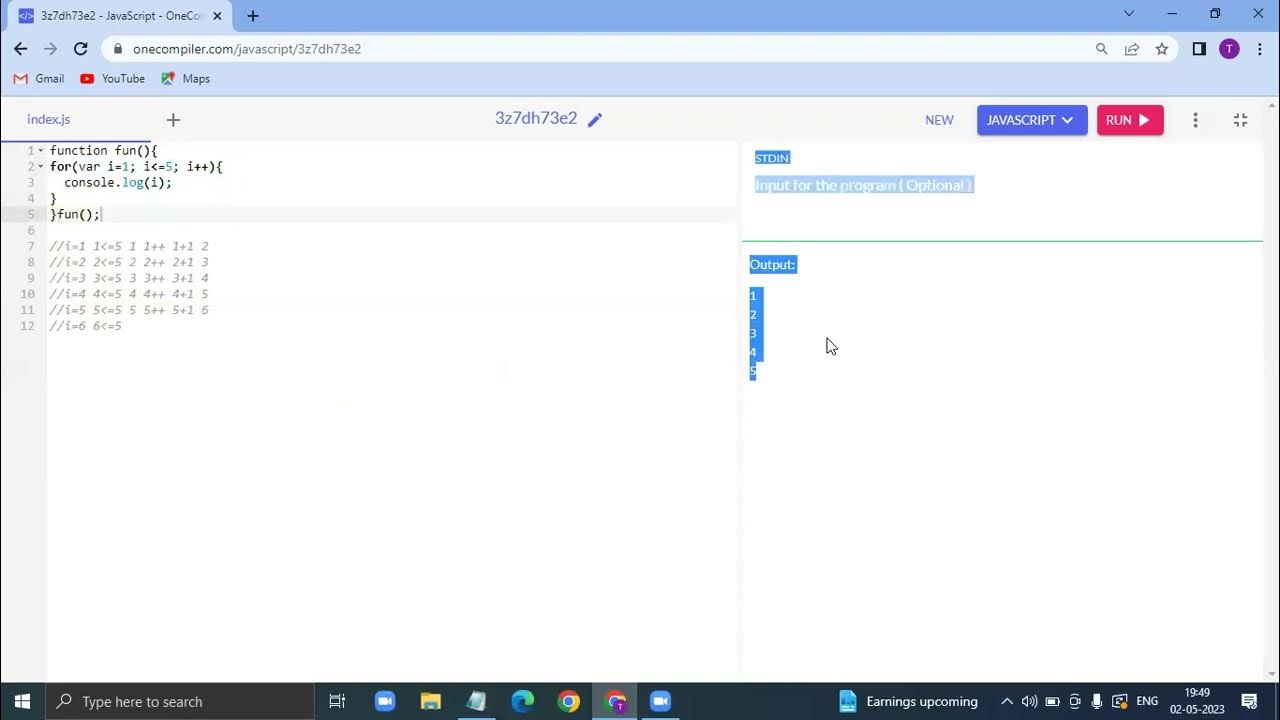Open Microsoft Edge from the taskbar
This screenshot has height=720, width=1280.
[523, 701]
